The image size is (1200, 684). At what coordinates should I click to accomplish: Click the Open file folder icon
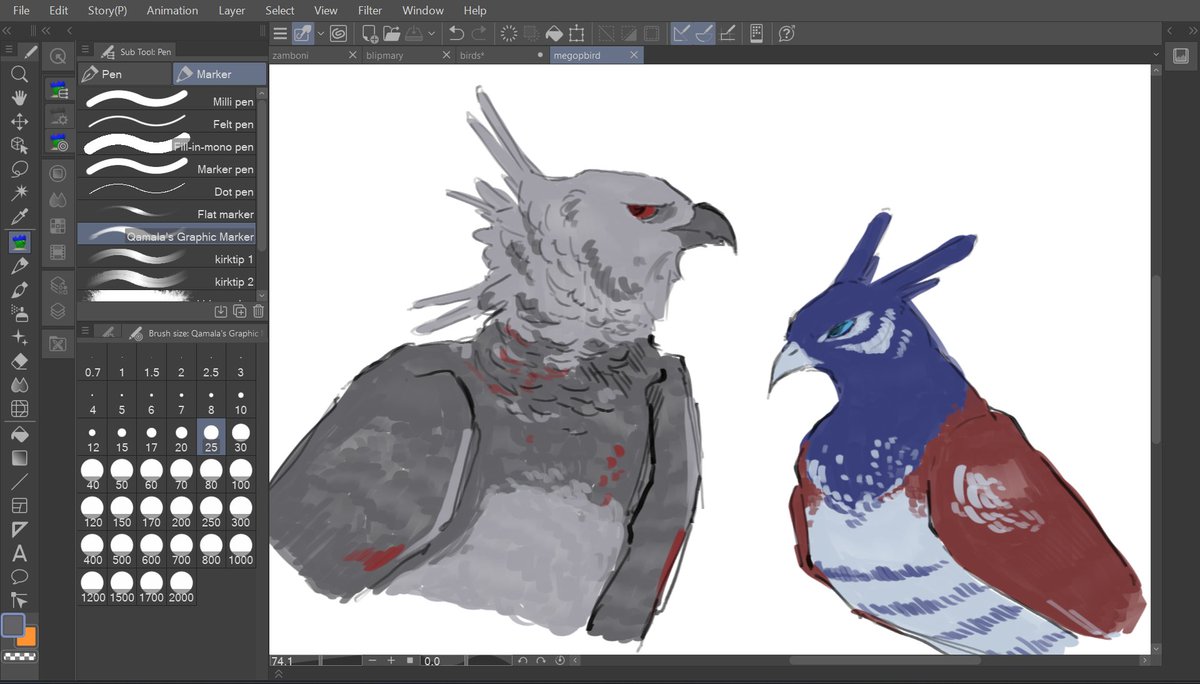click(393, 33)
